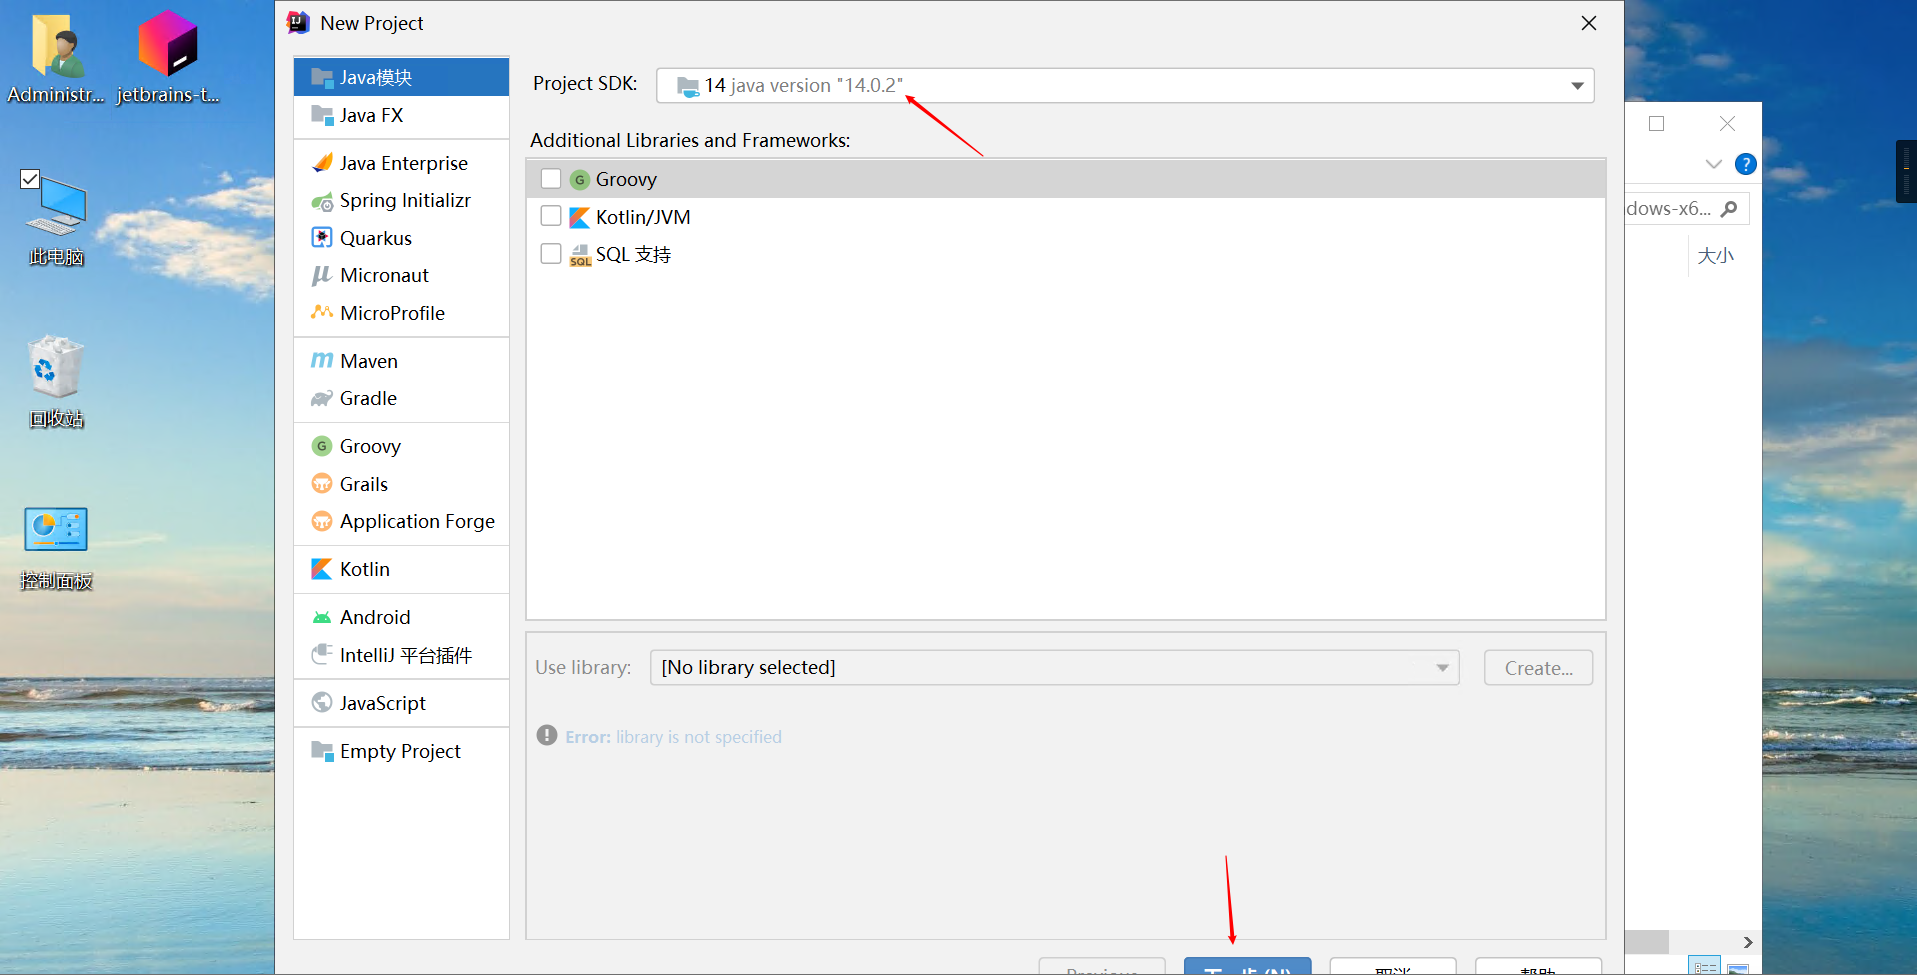Click the "Use library:" label
Screen dimensions: 1917x975
pos(583,667)
